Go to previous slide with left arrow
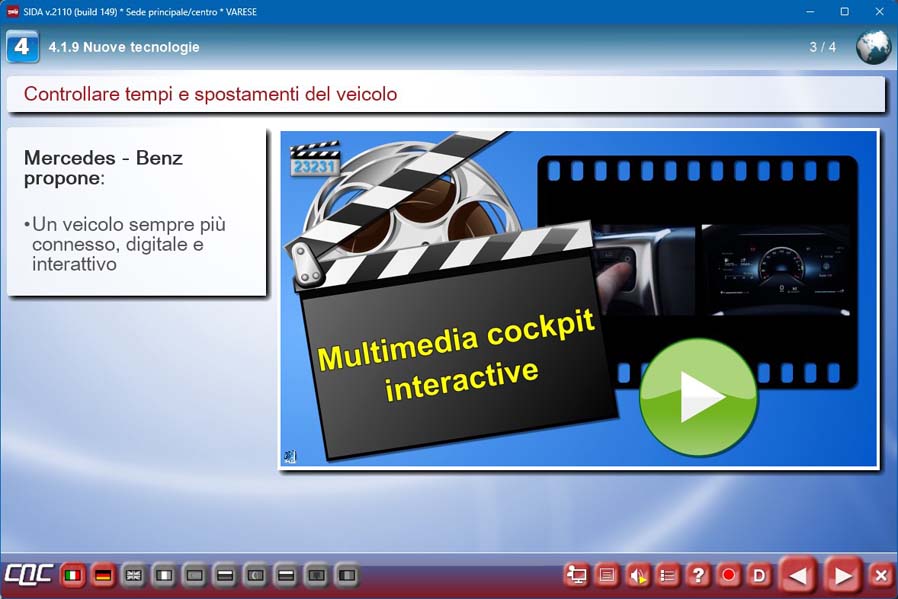898x599 pixels. pyautogui.click(x=798, y=575)
